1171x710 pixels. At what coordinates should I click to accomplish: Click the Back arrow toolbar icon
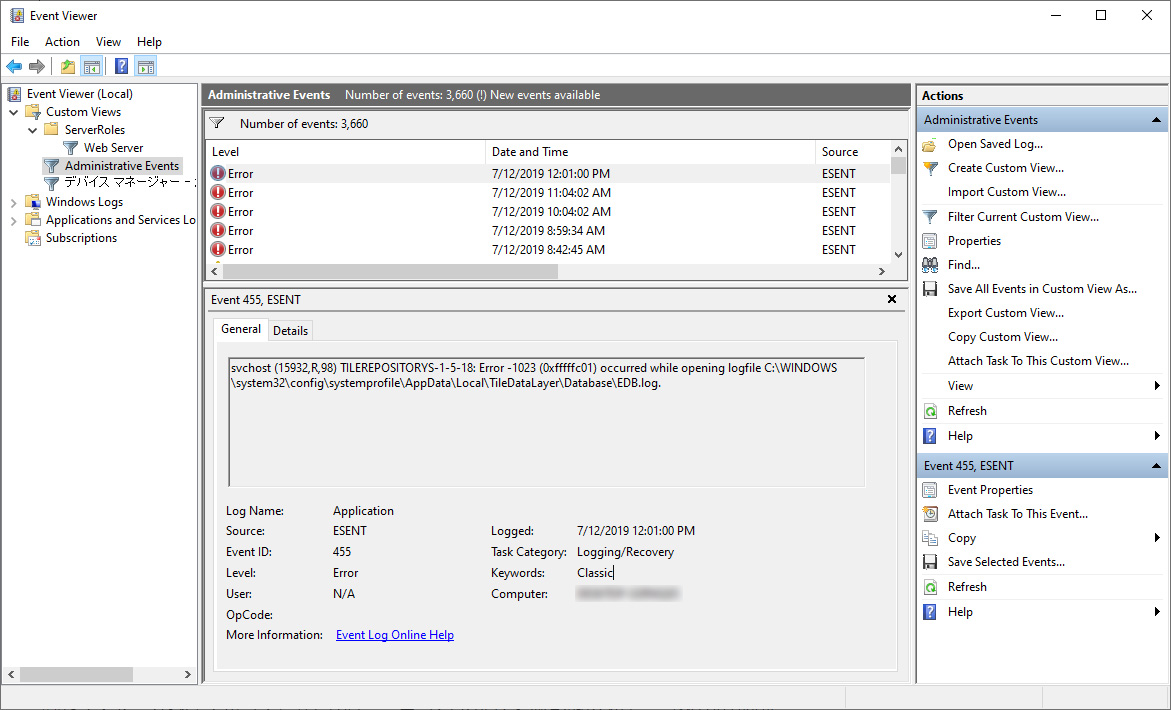pos(14,67)
